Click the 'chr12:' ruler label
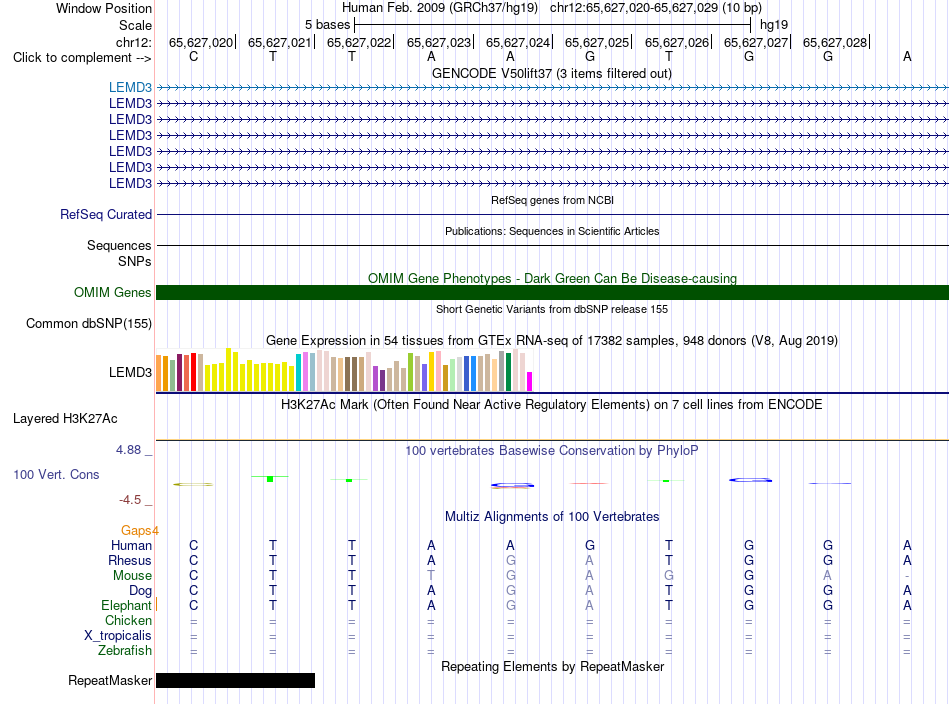The height and width of the screenshot is (704, 950). point(134,42)
